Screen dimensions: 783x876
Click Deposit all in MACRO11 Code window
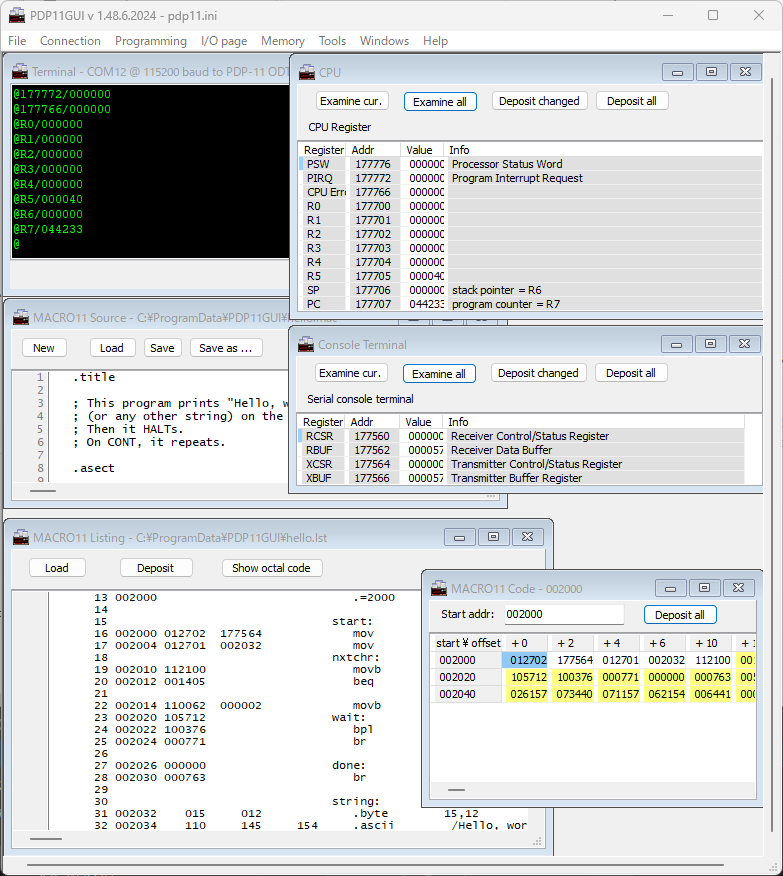tap(680, 615)
